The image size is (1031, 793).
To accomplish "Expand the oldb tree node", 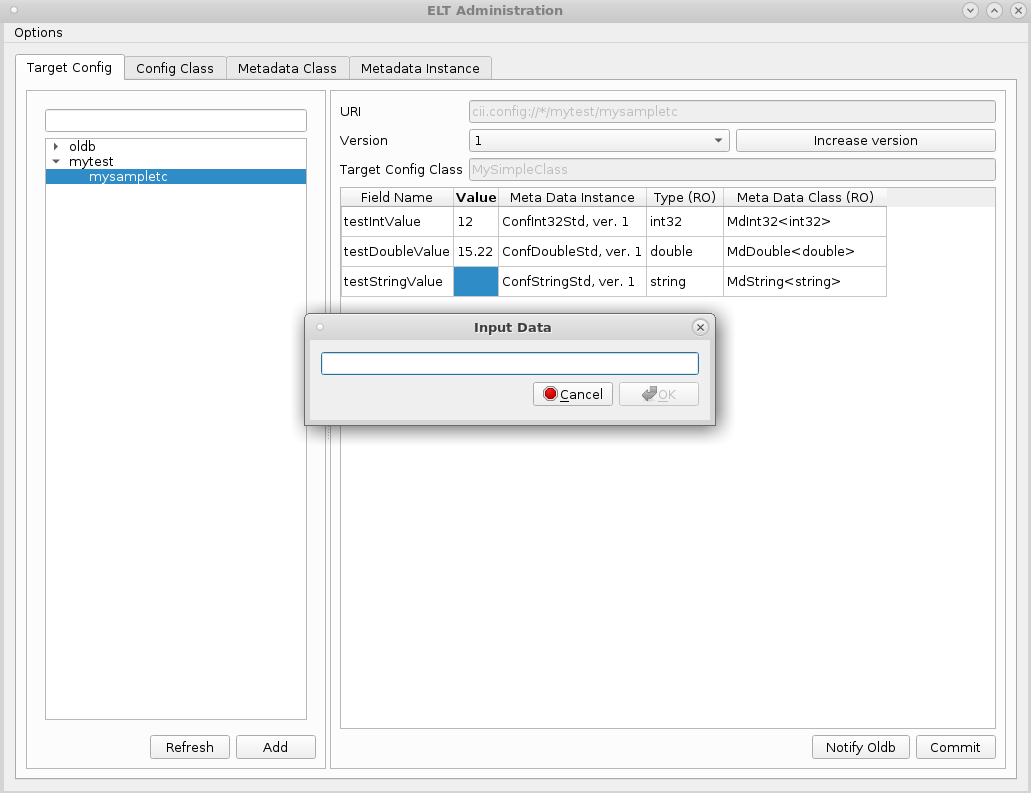I will coord(56,147).
